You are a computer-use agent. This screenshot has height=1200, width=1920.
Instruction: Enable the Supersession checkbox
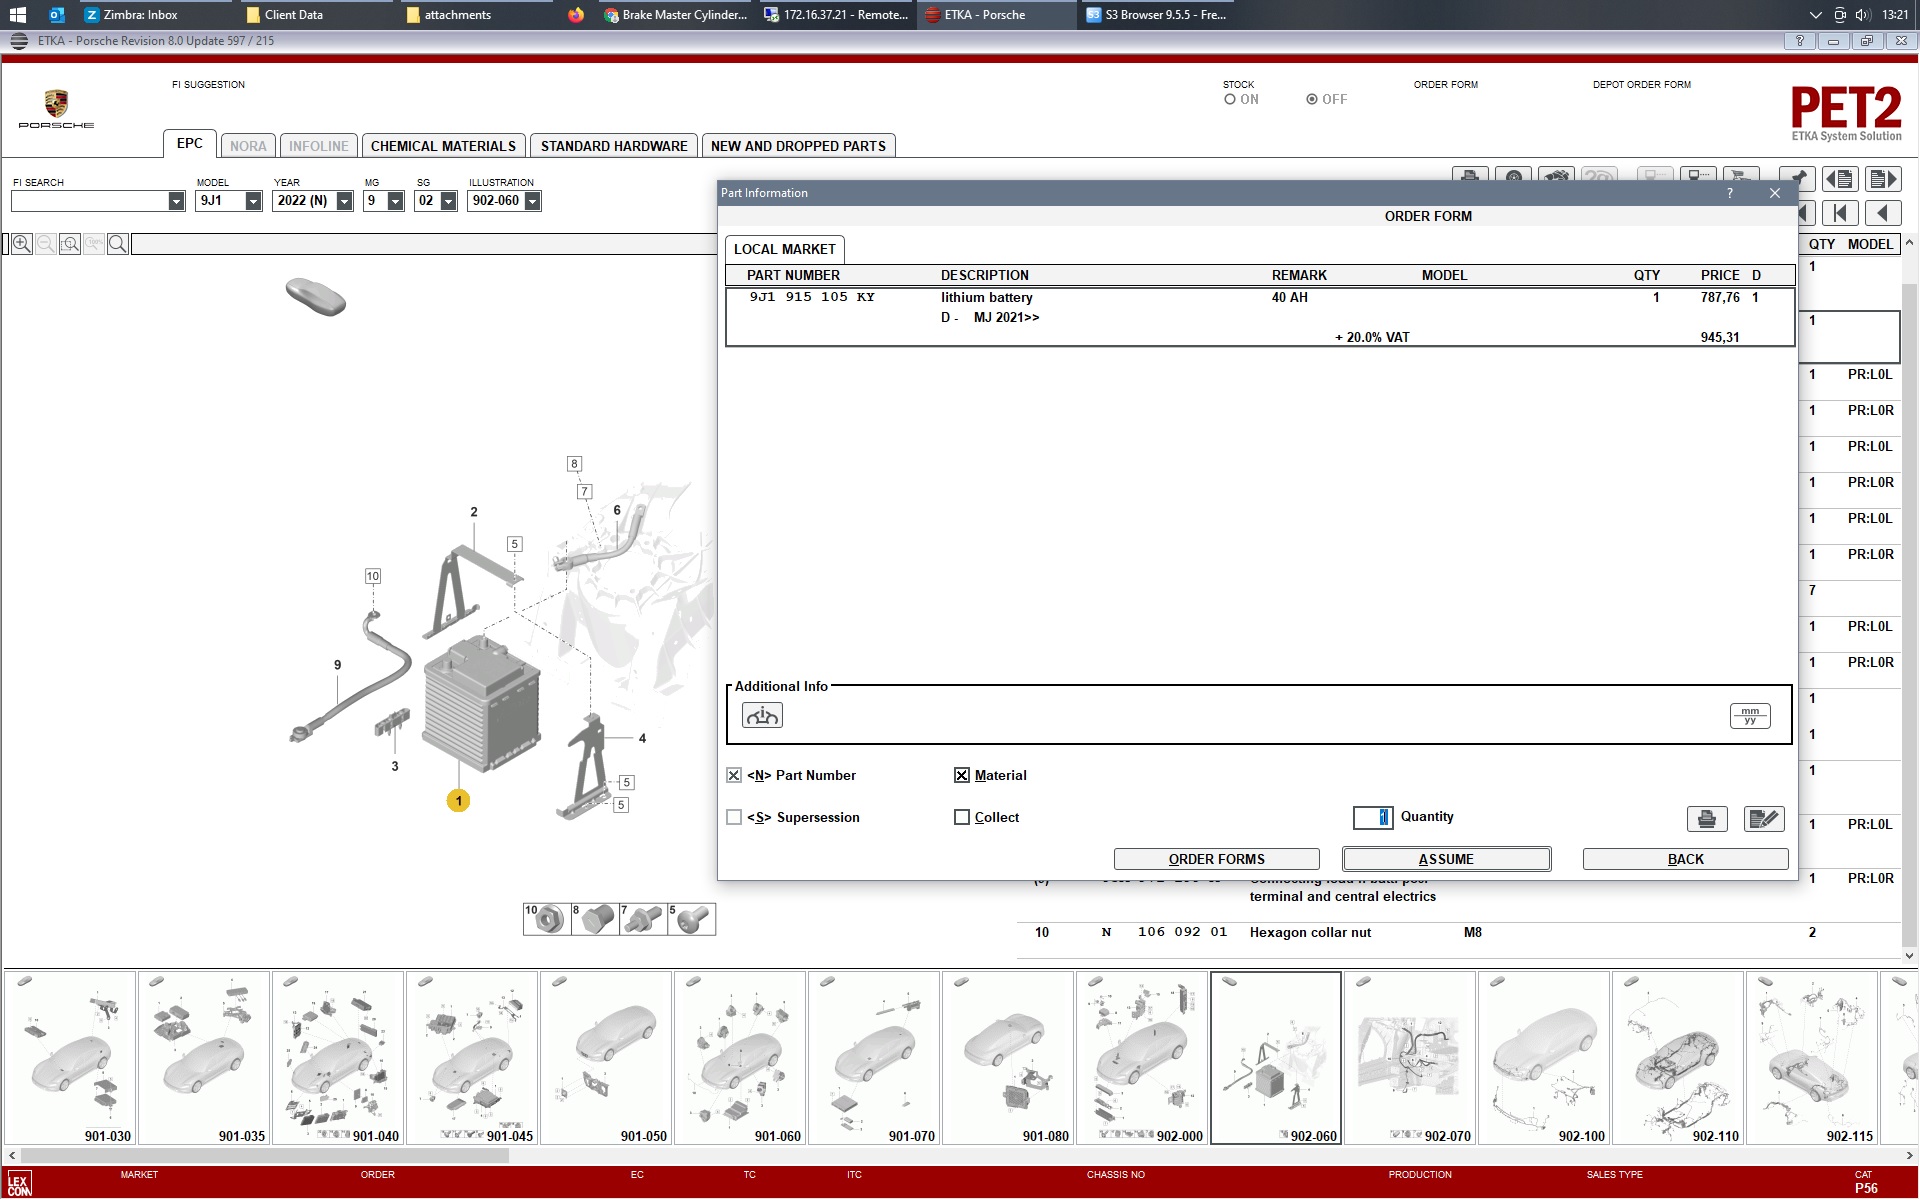click(x=734, y=818)
